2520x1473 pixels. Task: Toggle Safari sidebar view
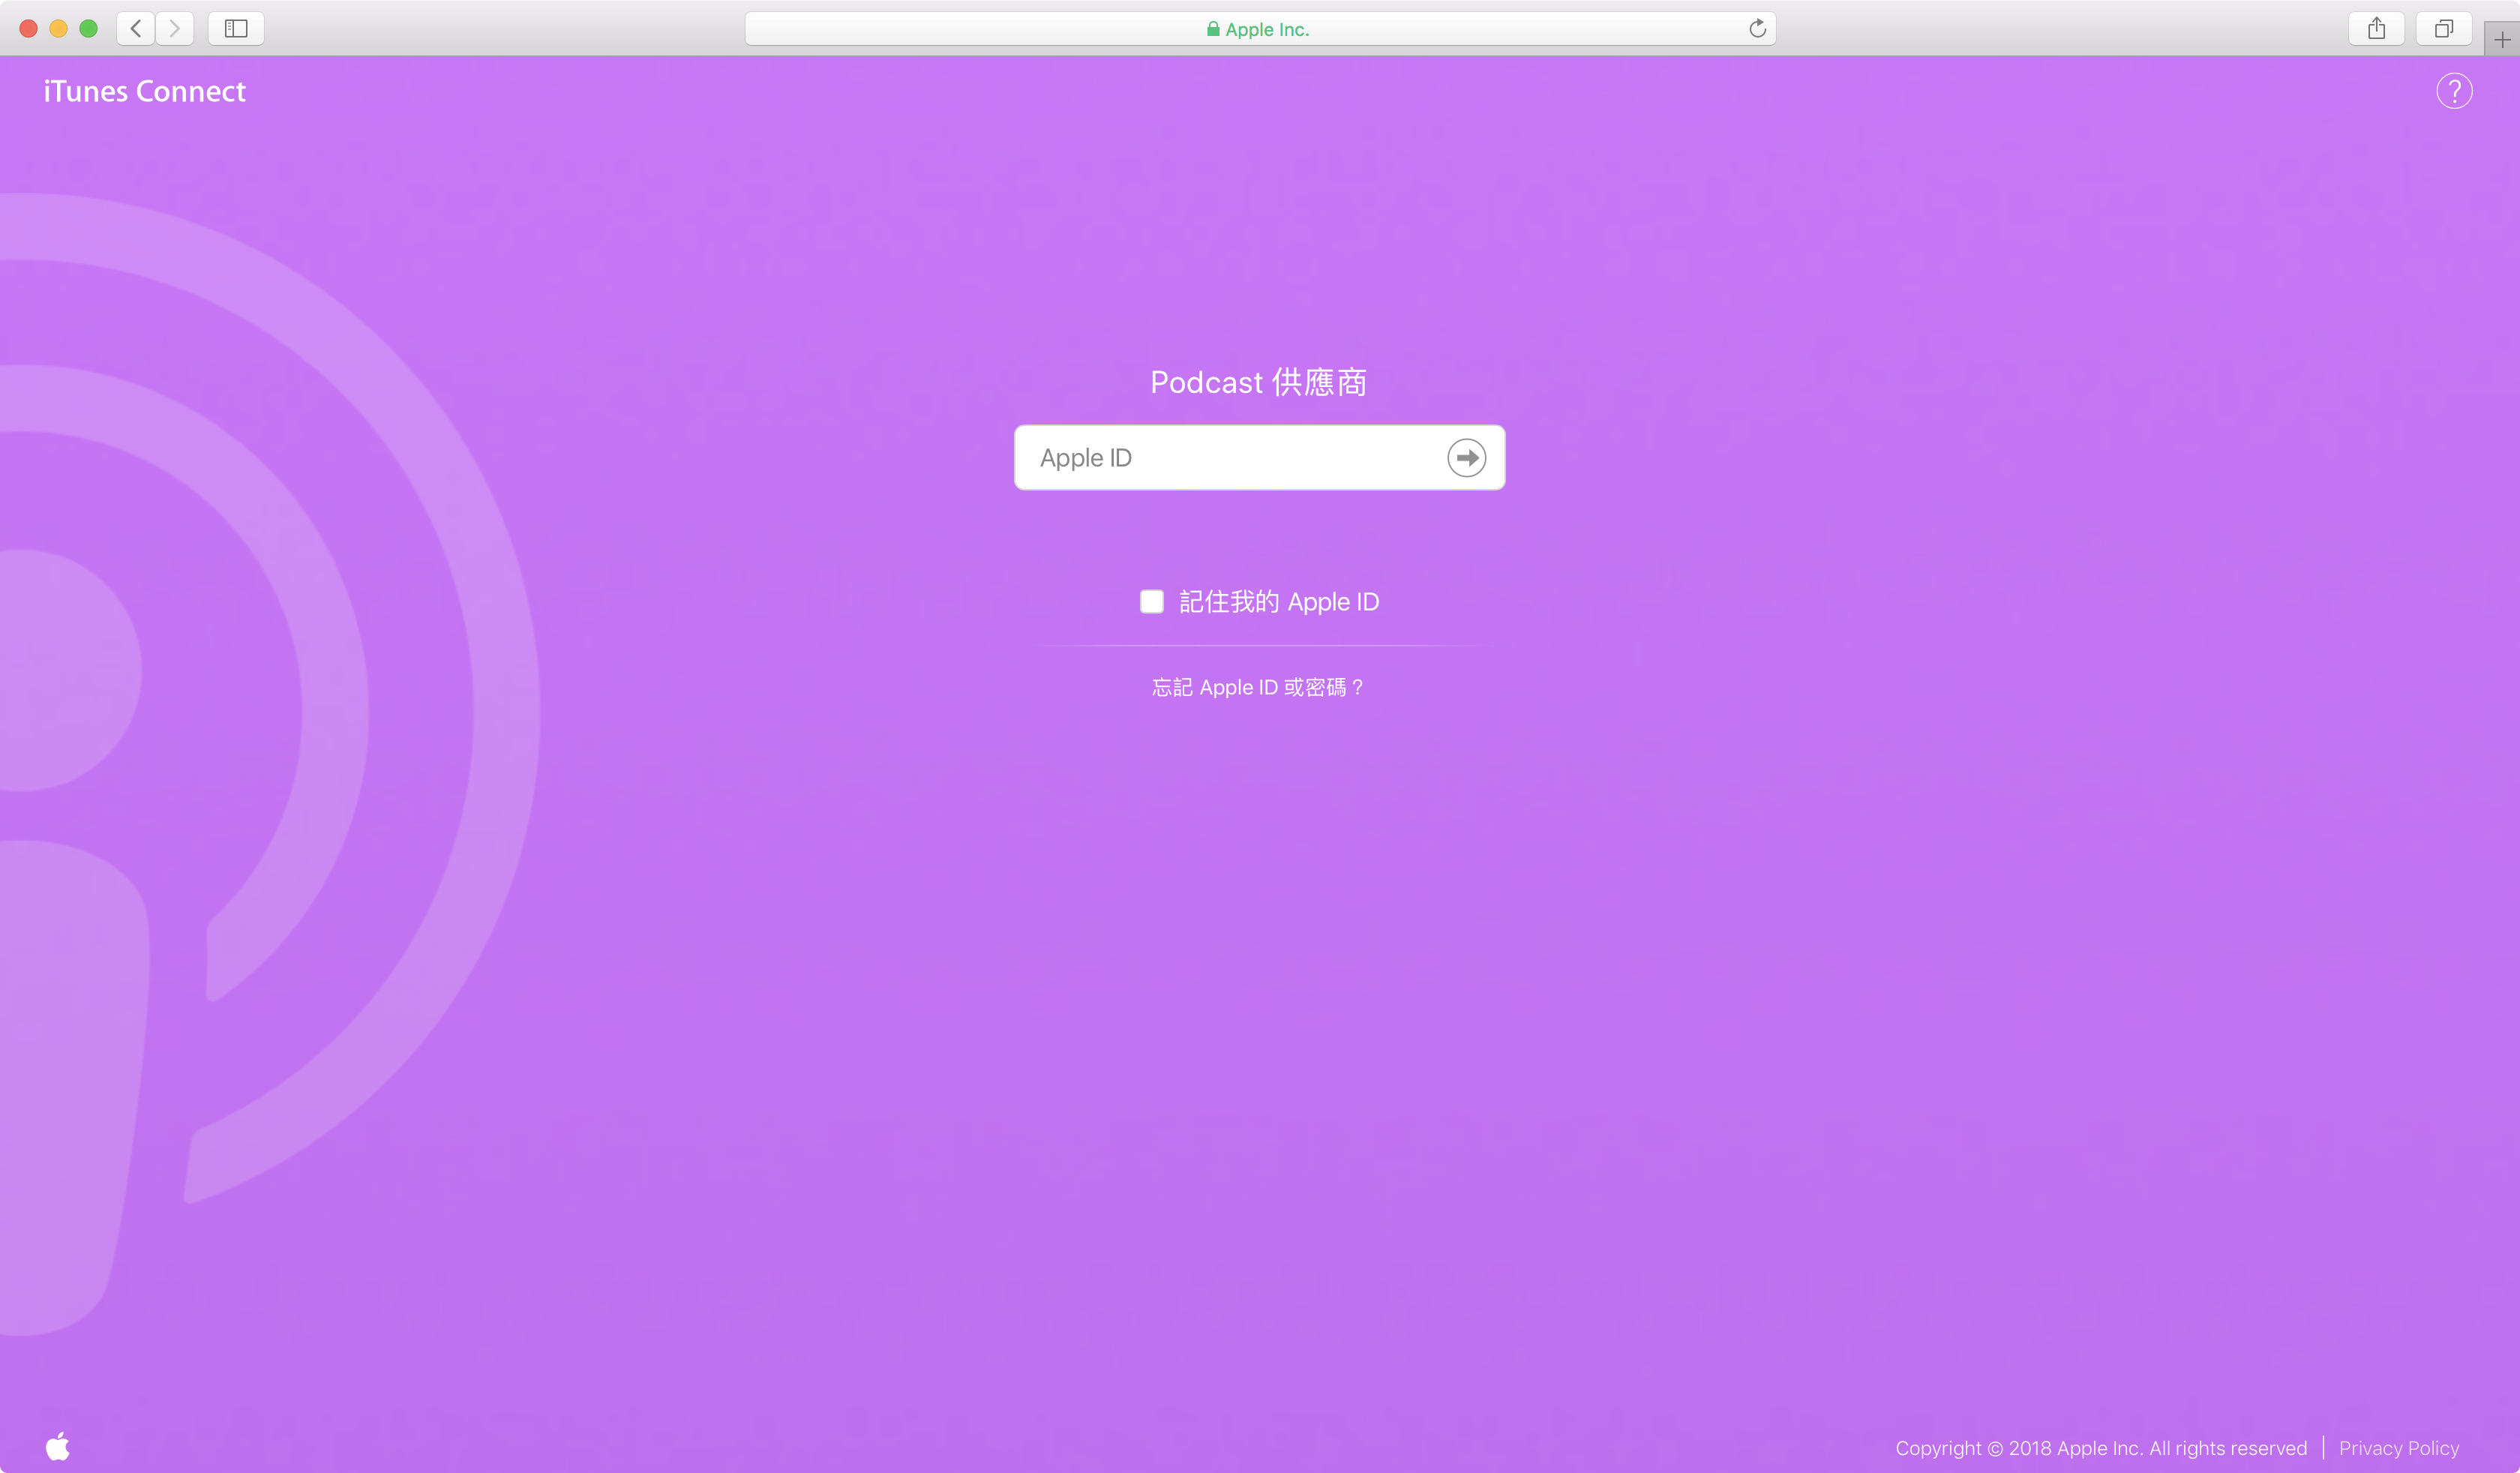236,29
